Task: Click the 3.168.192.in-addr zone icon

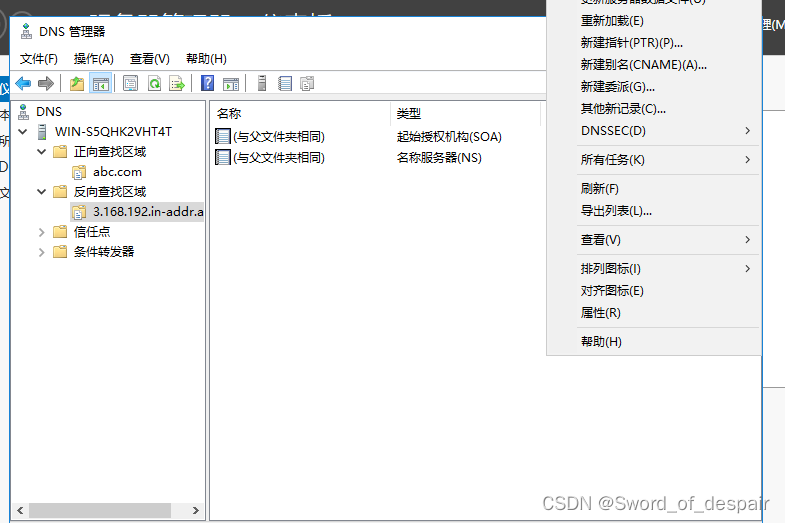Action: point(79,212)
